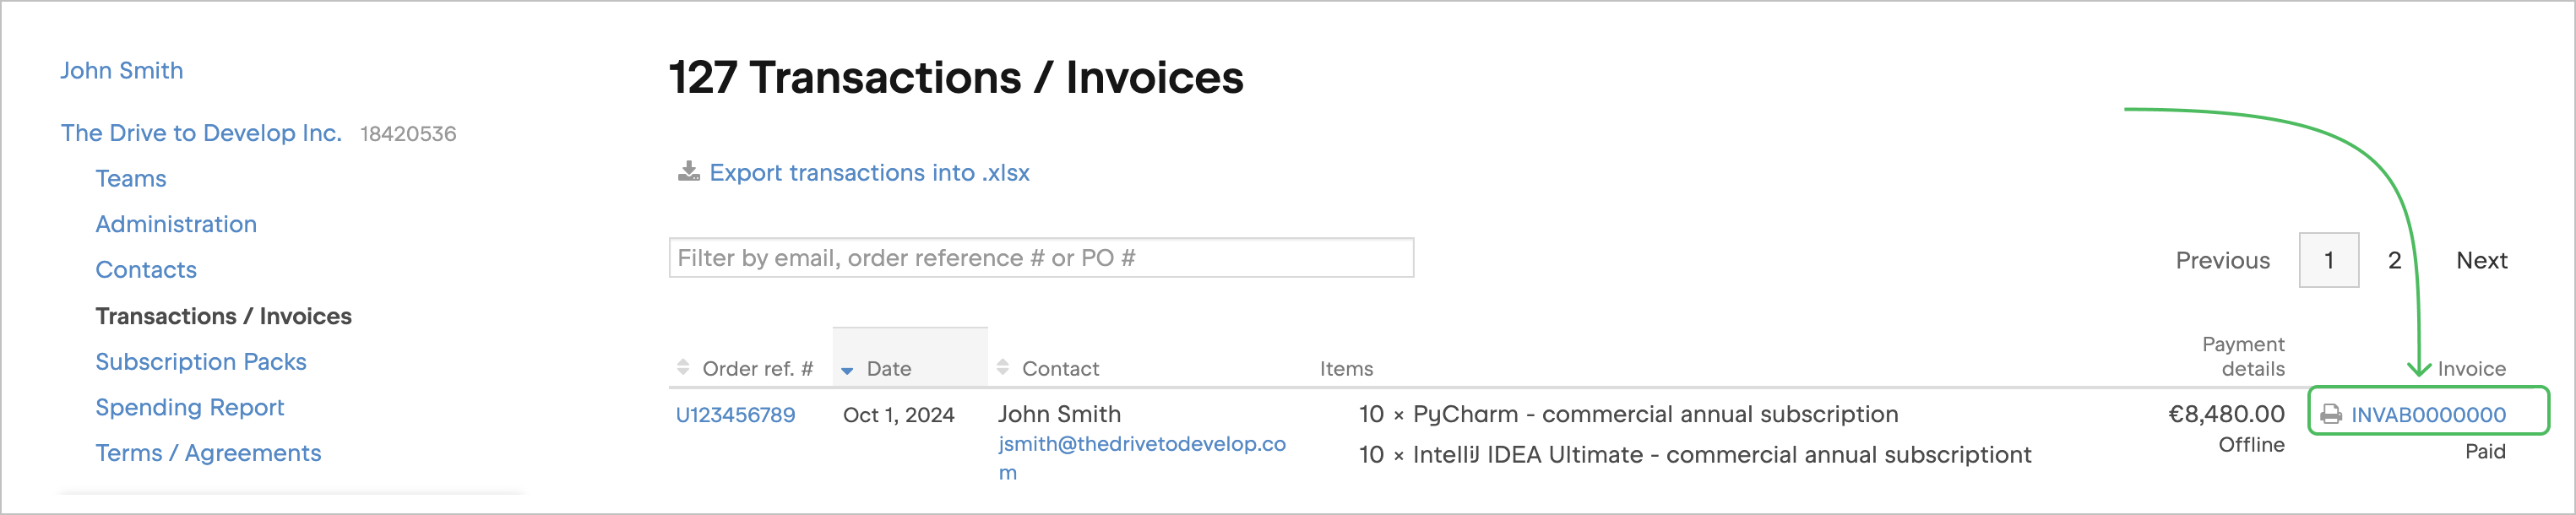Screen dimensions: 2576x515
Task: Select Transactions / Invoices sidebar item
Action: point(223,316)
